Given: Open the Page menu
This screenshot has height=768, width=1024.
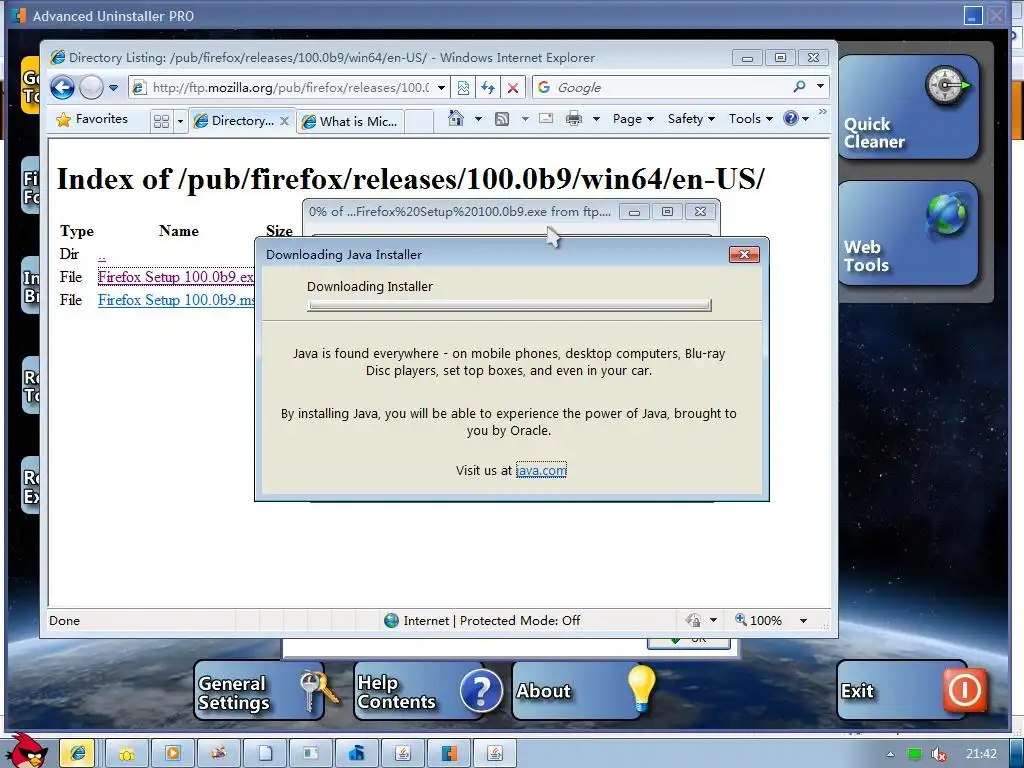Looking at the screenshot, I should (x=633, y=119).
